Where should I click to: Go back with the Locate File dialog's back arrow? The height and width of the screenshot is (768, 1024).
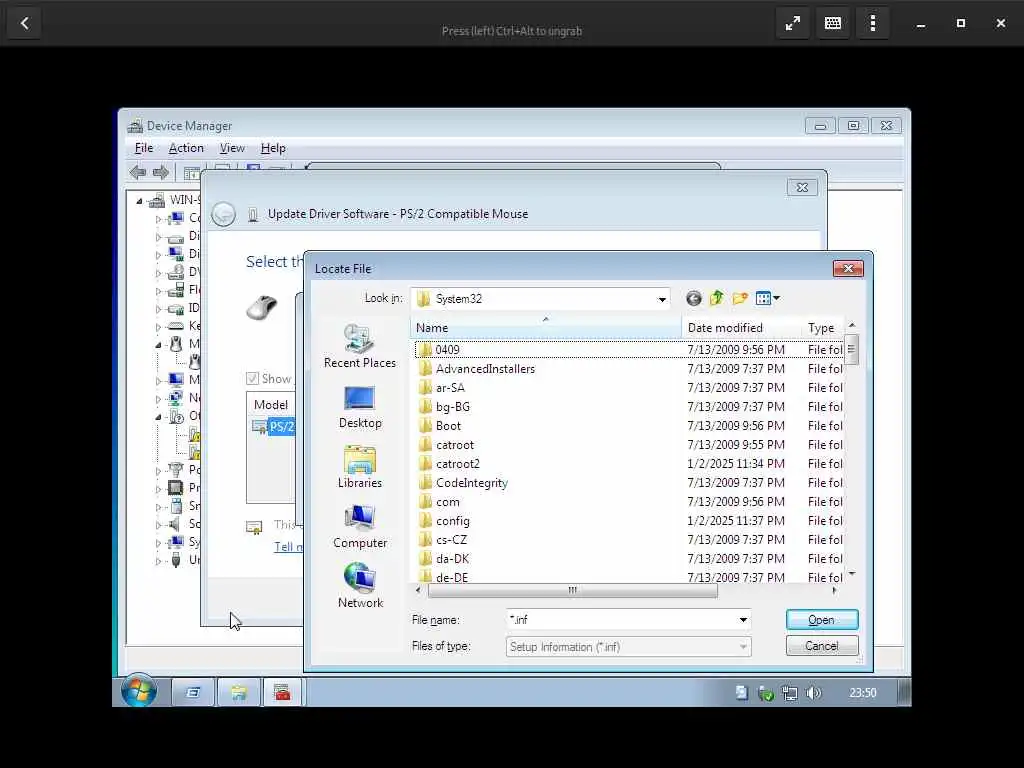click(694, 298)
